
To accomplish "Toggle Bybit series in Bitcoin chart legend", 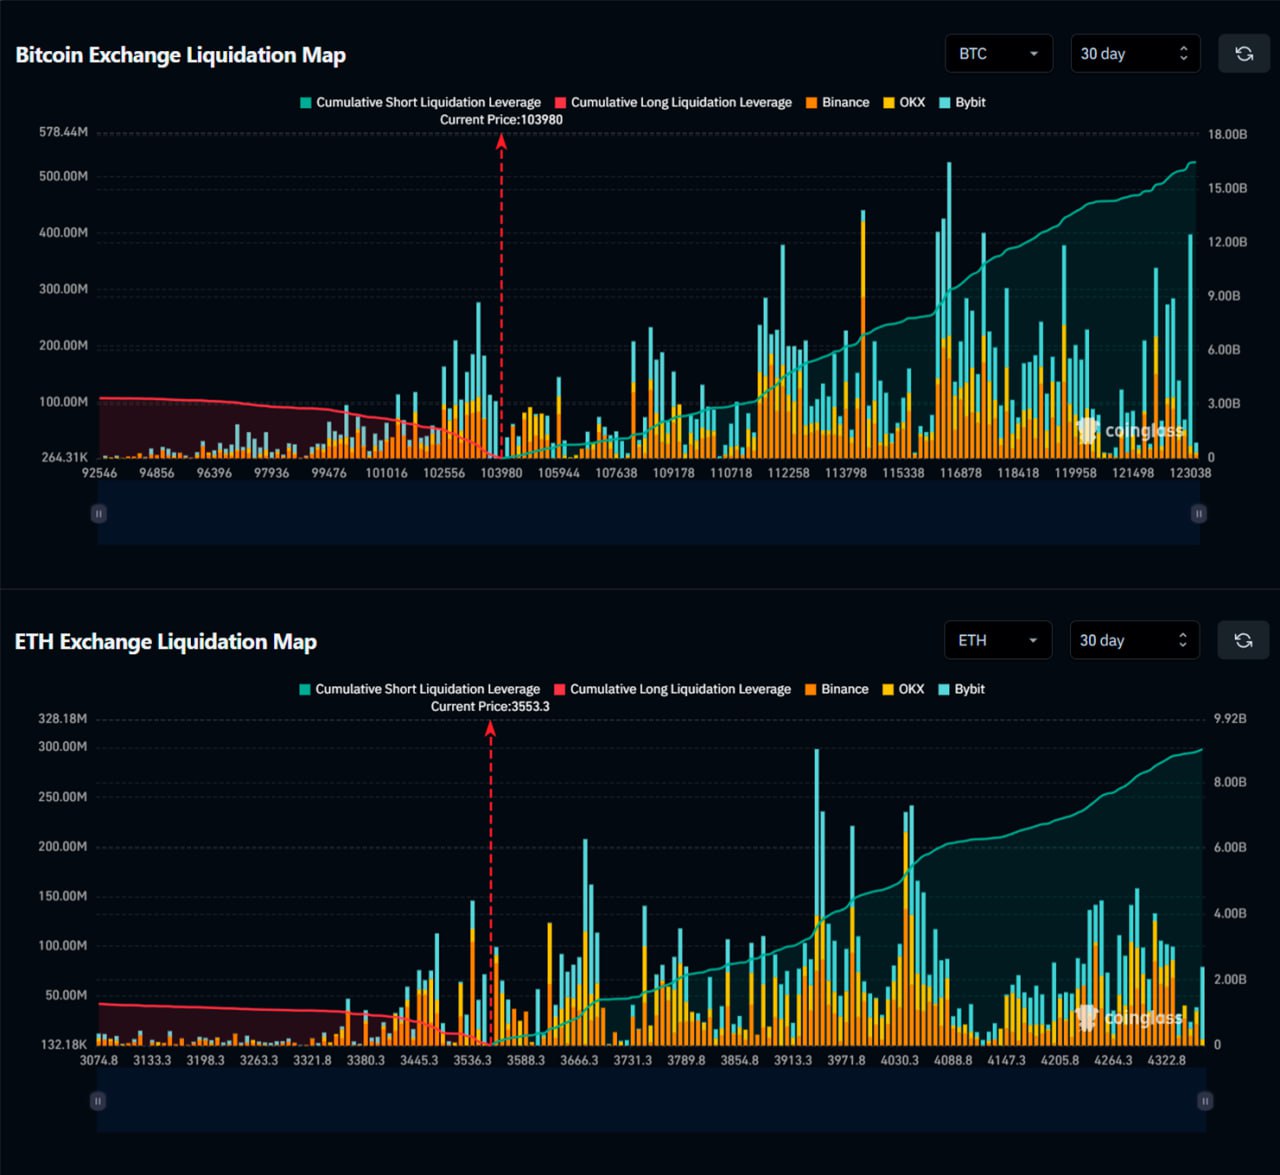I will click(x=962, y=102).
